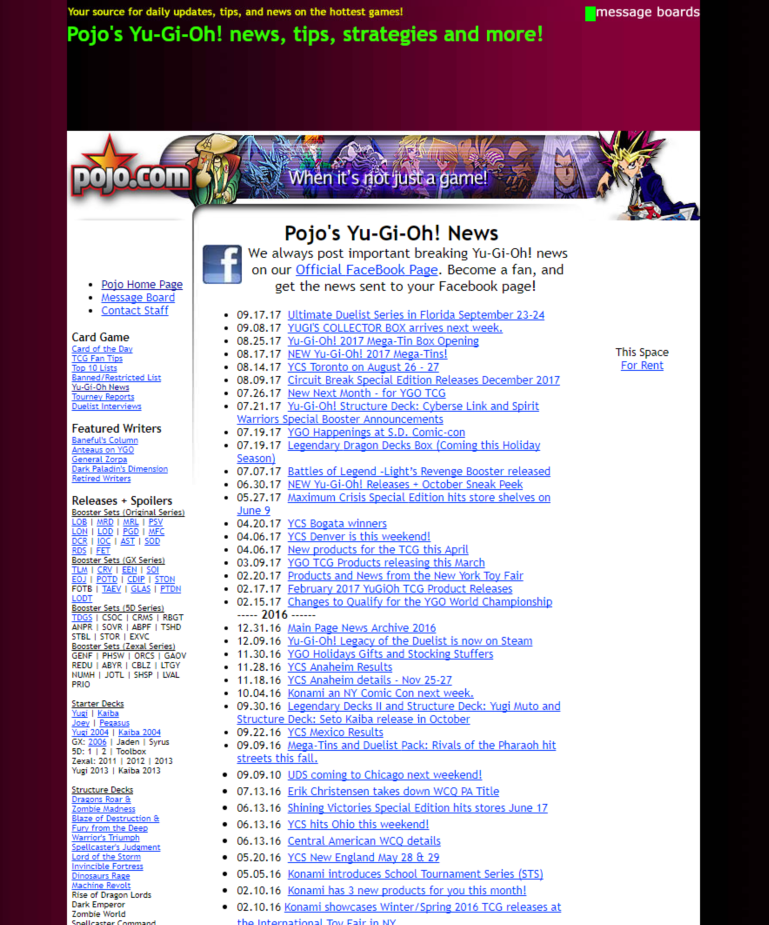This screenshot has height=925, width=769.
Task: Open TCG Fan Tips
Action: point(97,358)
